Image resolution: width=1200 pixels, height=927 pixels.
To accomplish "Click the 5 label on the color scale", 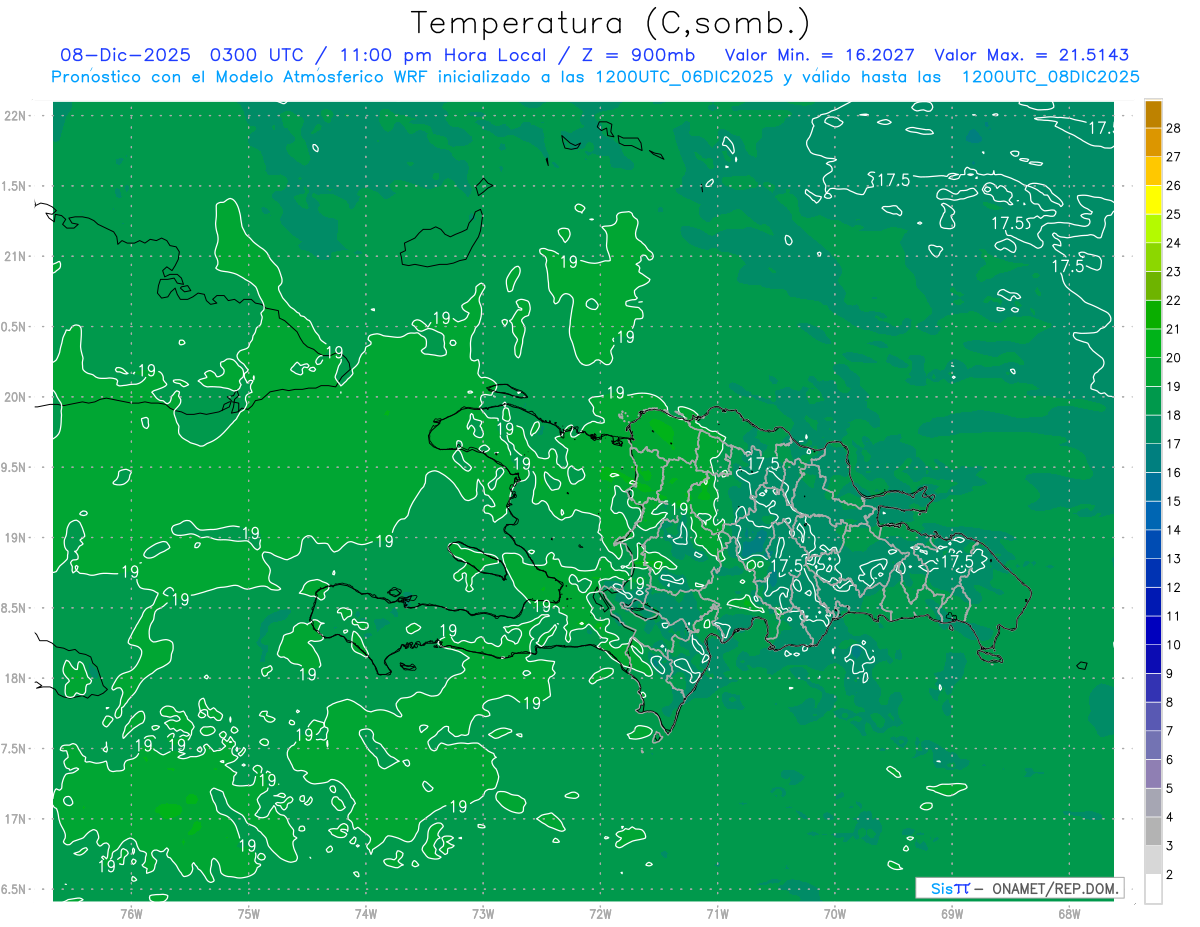I will pos(1171,789).
